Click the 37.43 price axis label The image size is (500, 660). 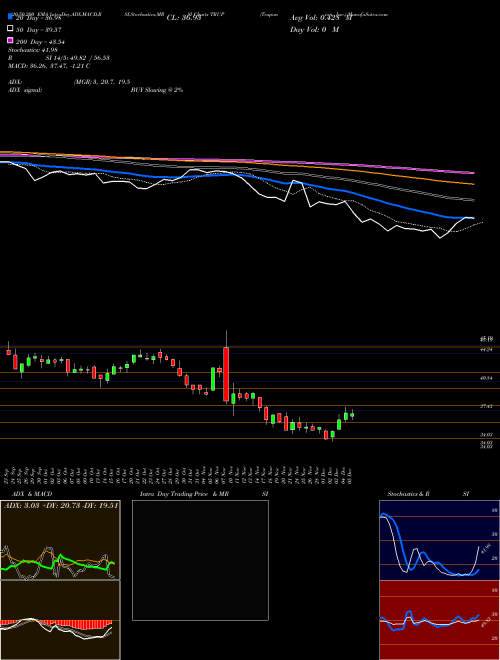coord(486,407)
